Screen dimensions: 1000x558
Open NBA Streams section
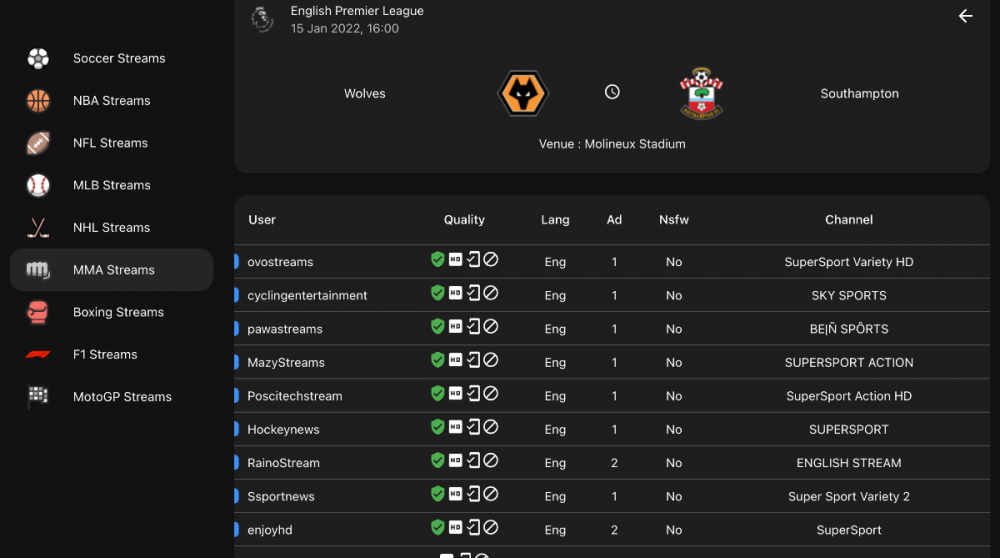(x=112, y=101)
